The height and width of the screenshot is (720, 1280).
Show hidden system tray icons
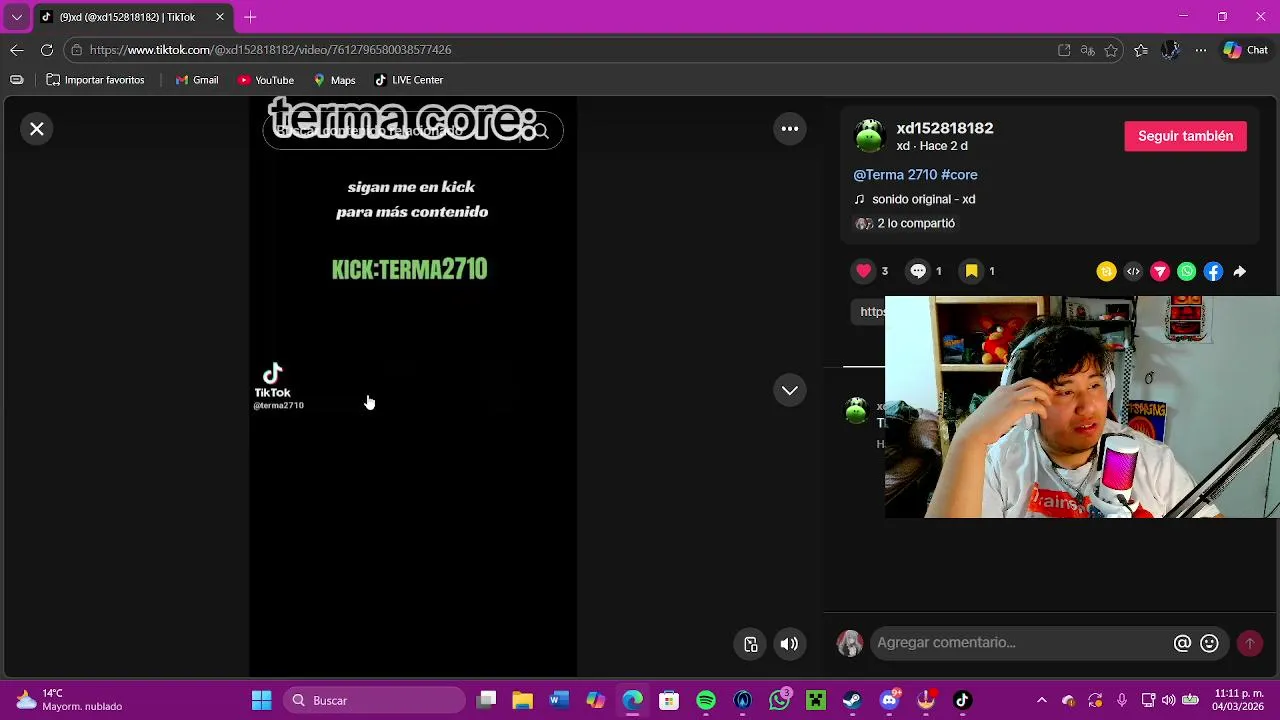coord(1042,701)
